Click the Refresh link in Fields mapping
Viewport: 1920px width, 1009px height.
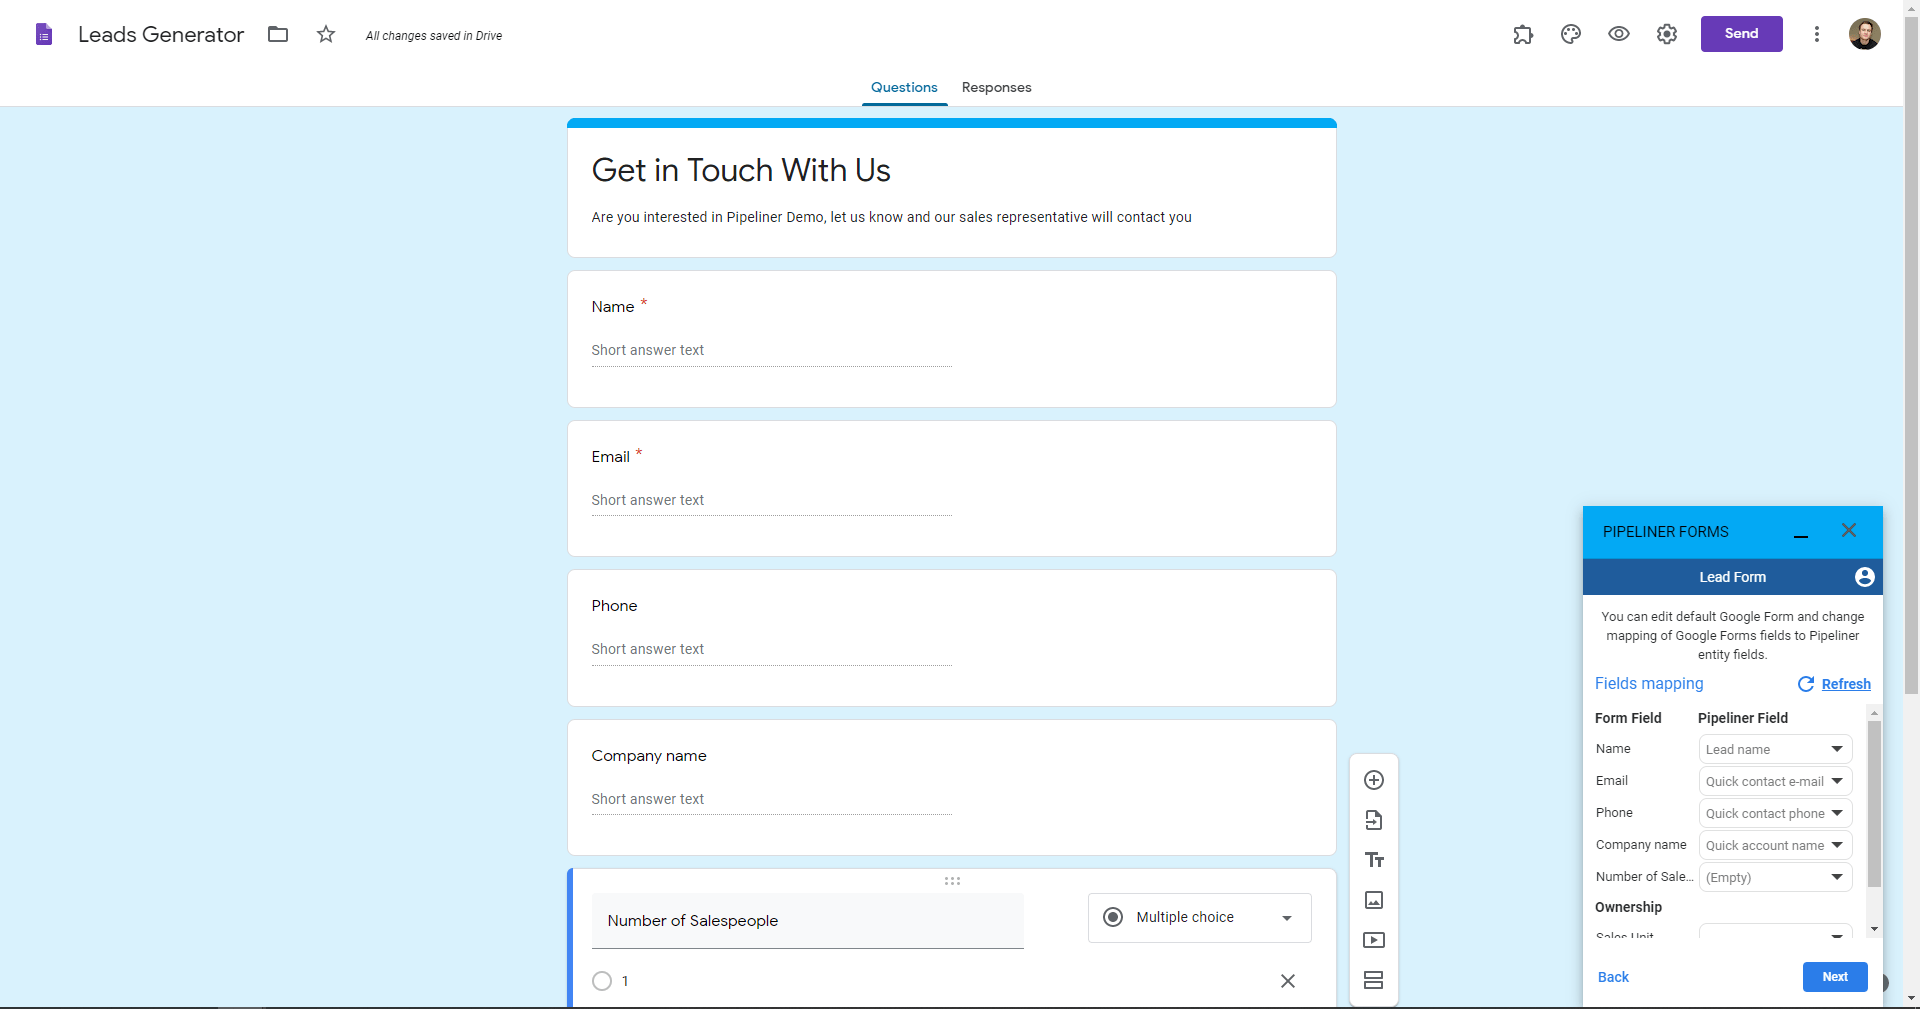pos(1845,684)
